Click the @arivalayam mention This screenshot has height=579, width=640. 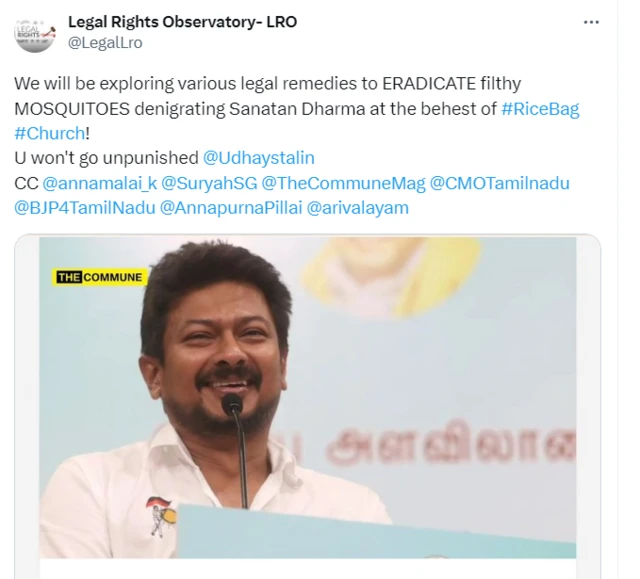click(358, 208)
